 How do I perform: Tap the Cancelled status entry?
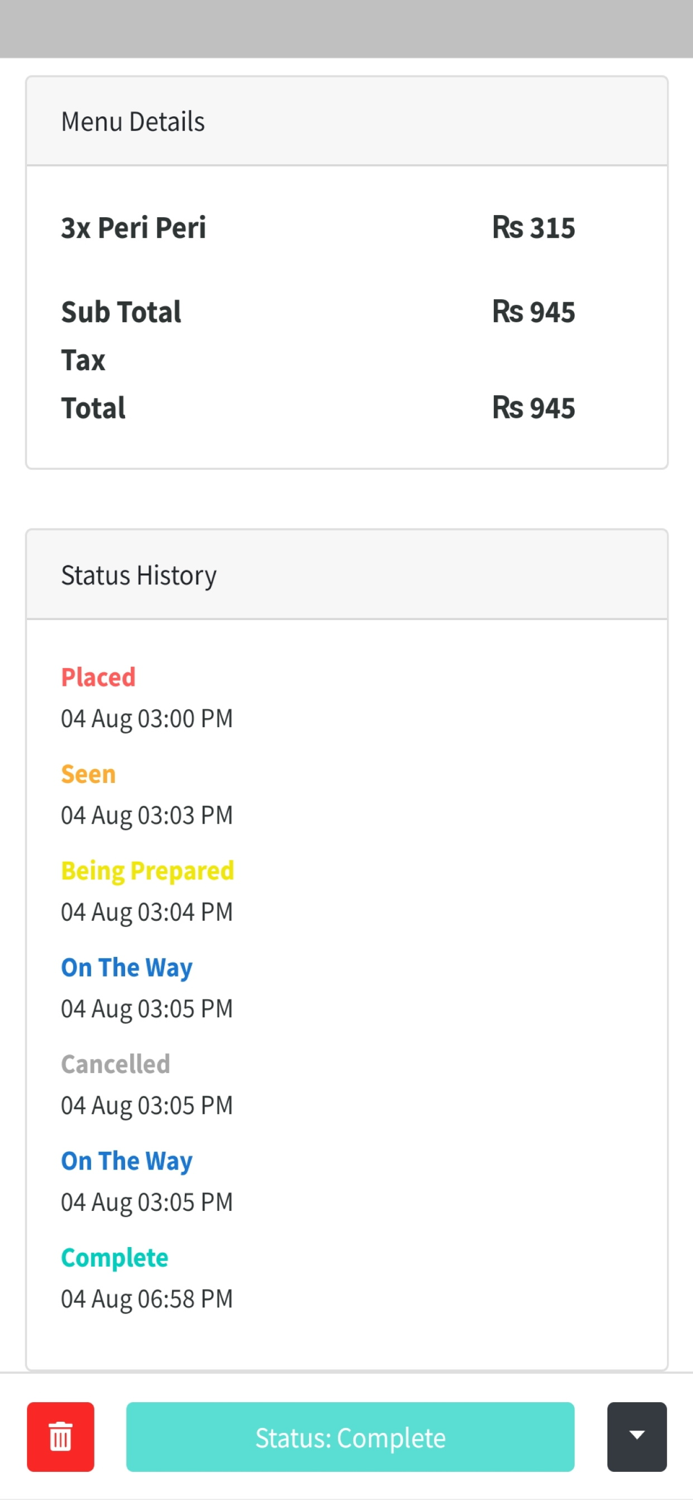(x=115, y=1064)
